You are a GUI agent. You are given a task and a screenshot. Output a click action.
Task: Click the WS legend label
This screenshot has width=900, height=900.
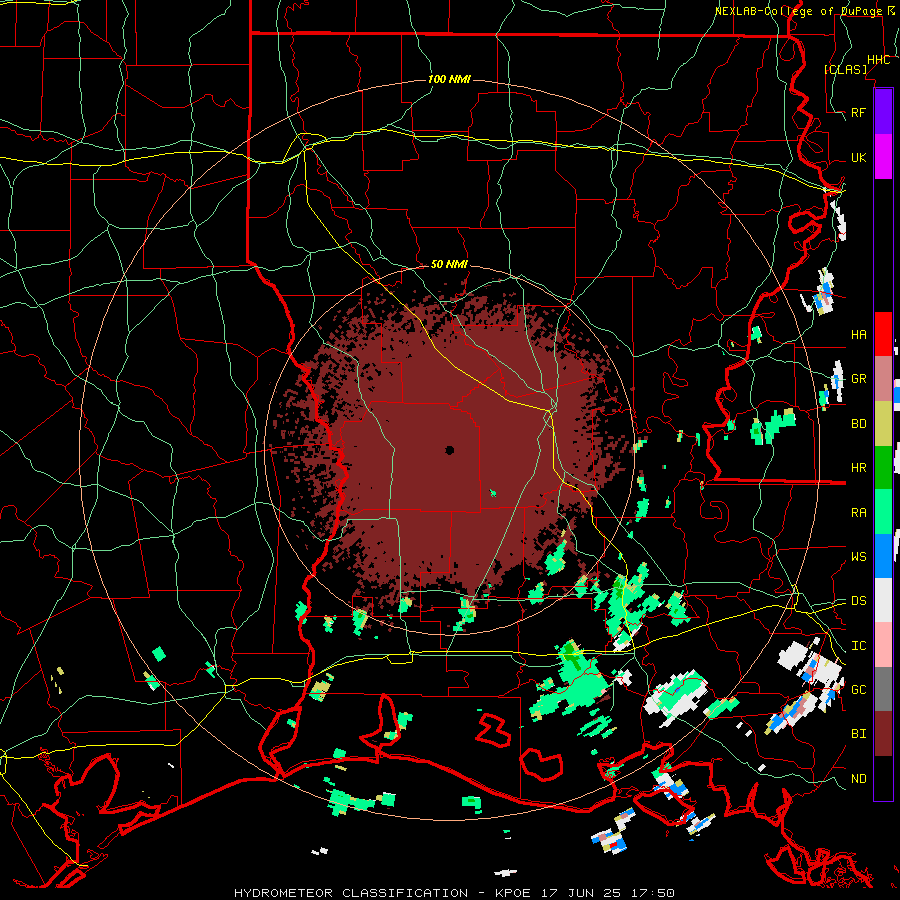pyautogui.click(x=858, y=556)
